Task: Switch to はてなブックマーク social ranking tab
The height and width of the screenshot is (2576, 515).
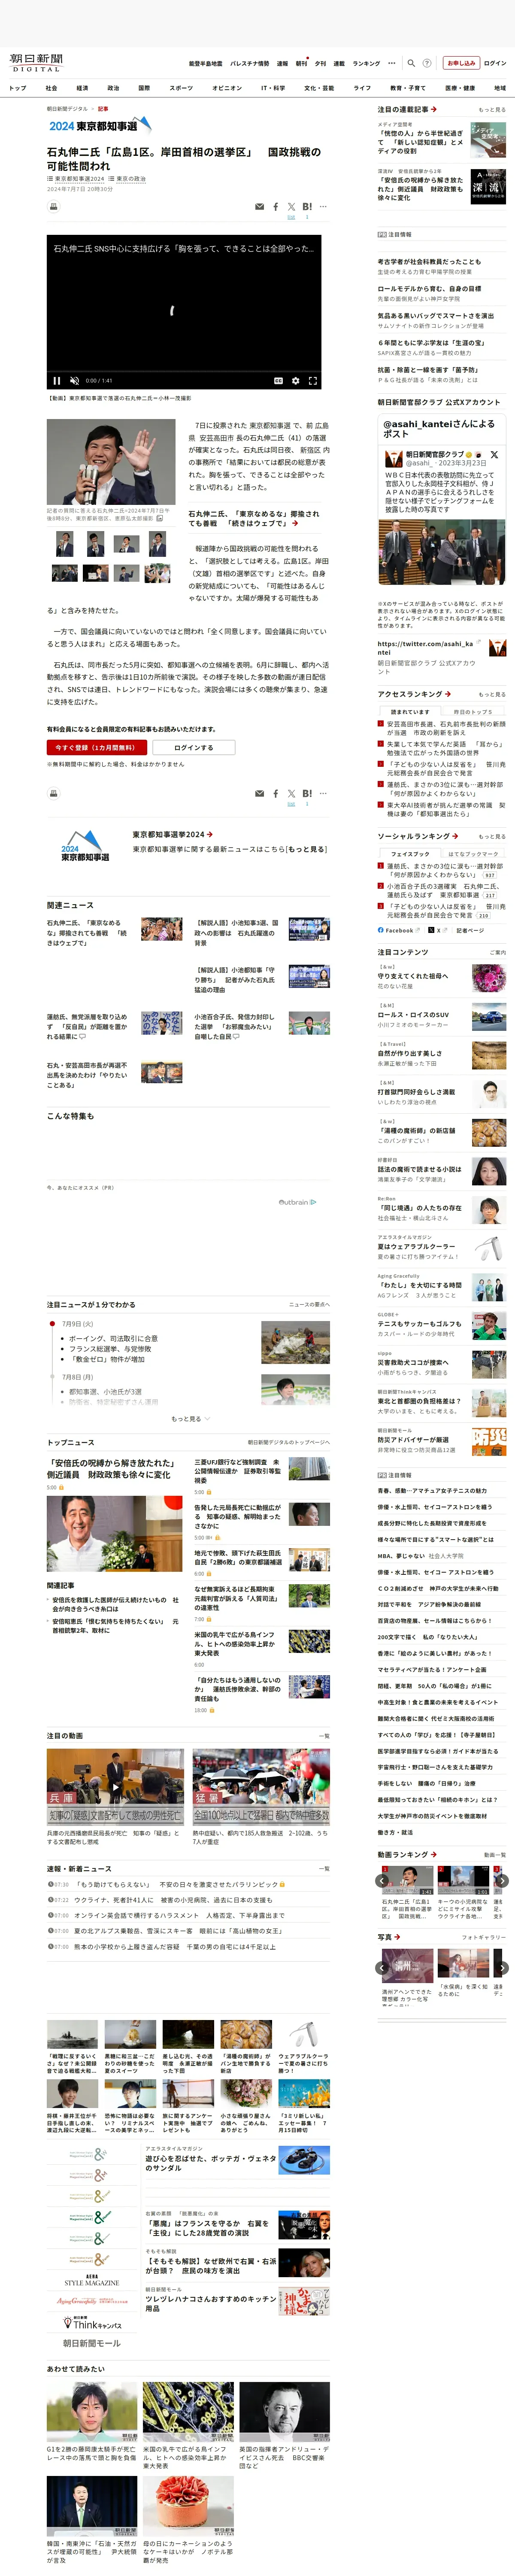Action: click(x=472, y=854)
